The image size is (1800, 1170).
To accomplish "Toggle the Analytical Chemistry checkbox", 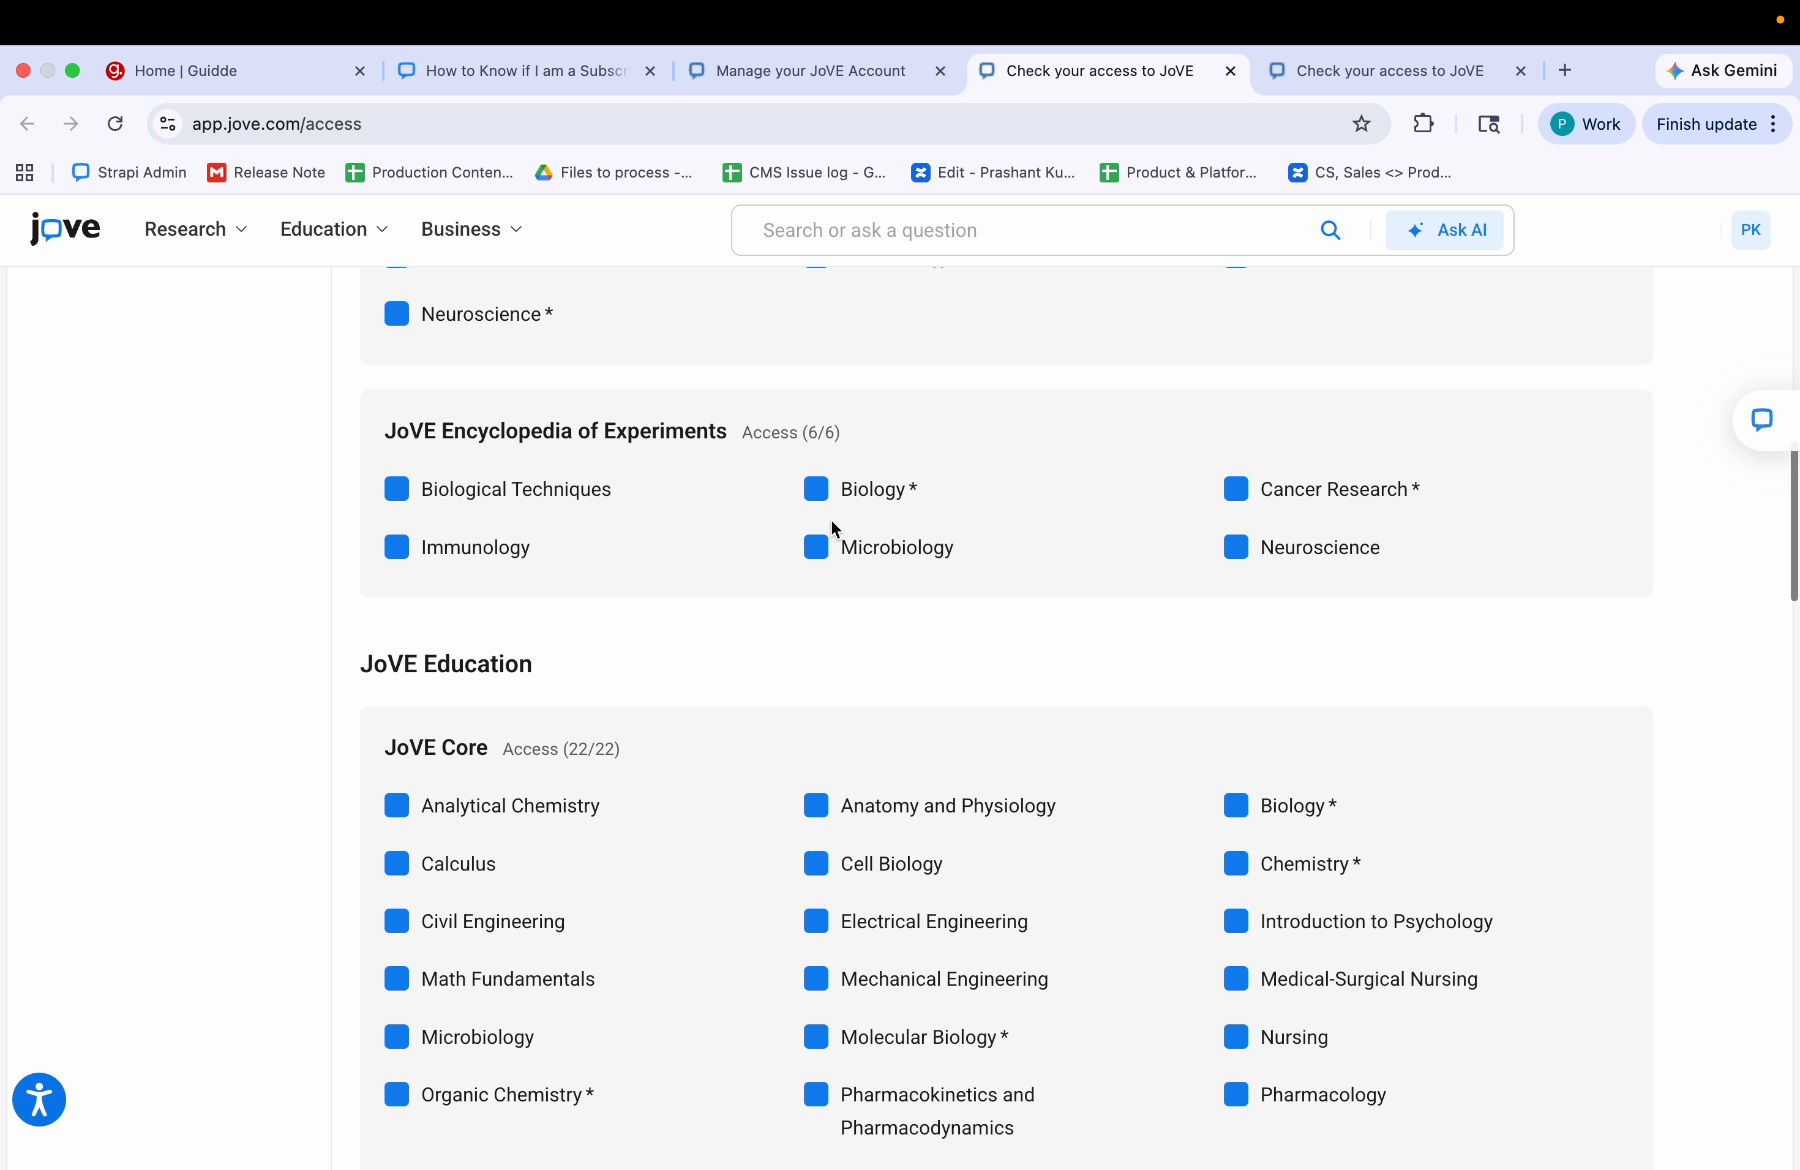I will tap(397, 806).
